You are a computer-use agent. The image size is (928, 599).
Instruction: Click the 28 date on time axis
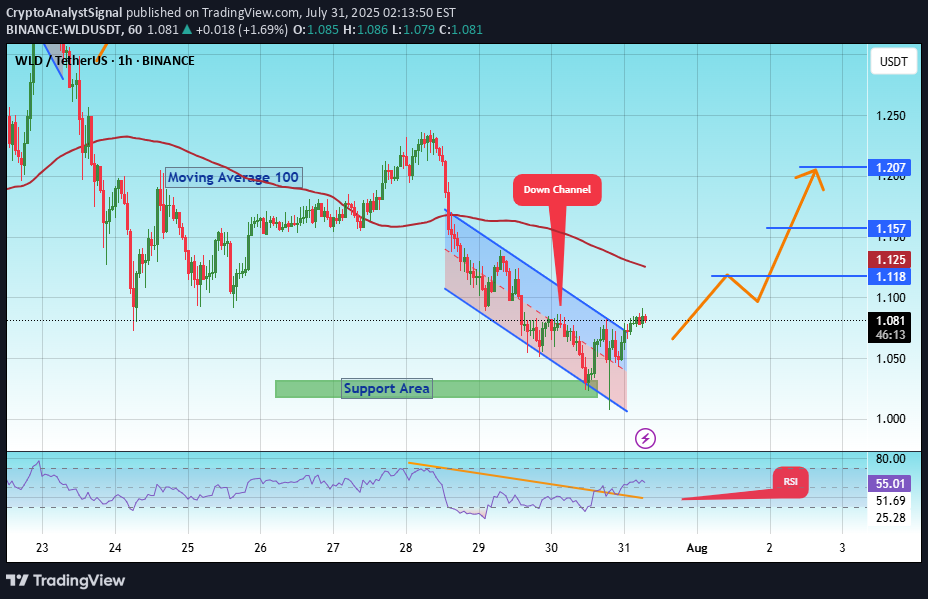[x=406, y=548]
